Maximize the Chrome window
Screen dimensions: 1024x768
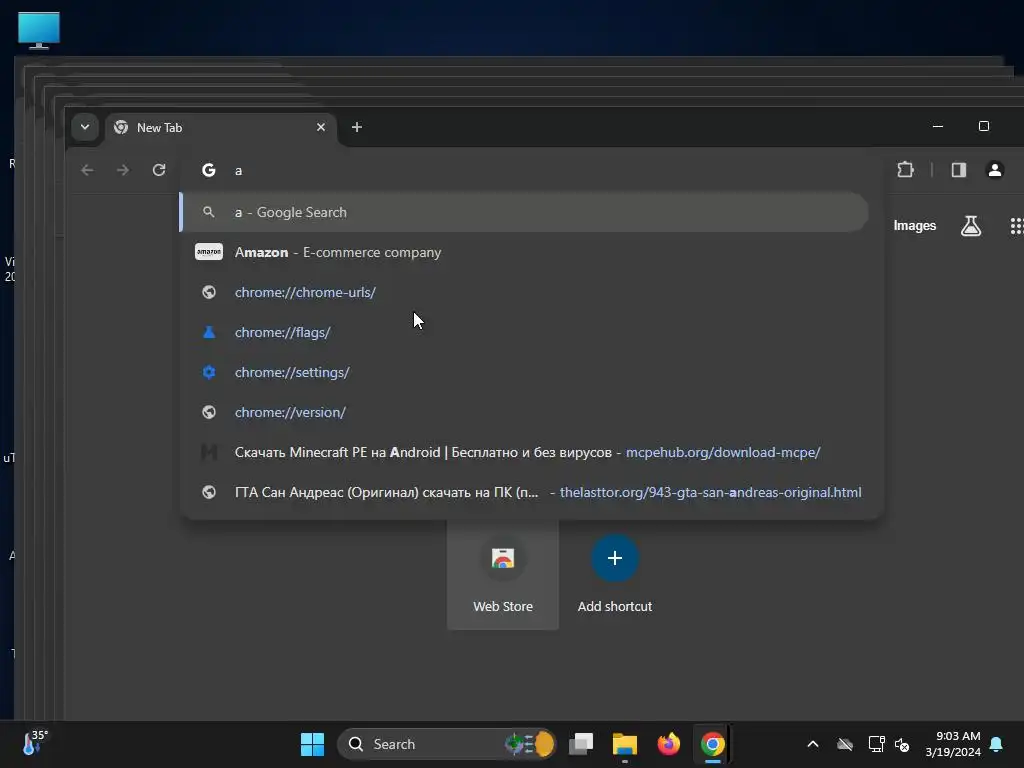pos(984,126)
